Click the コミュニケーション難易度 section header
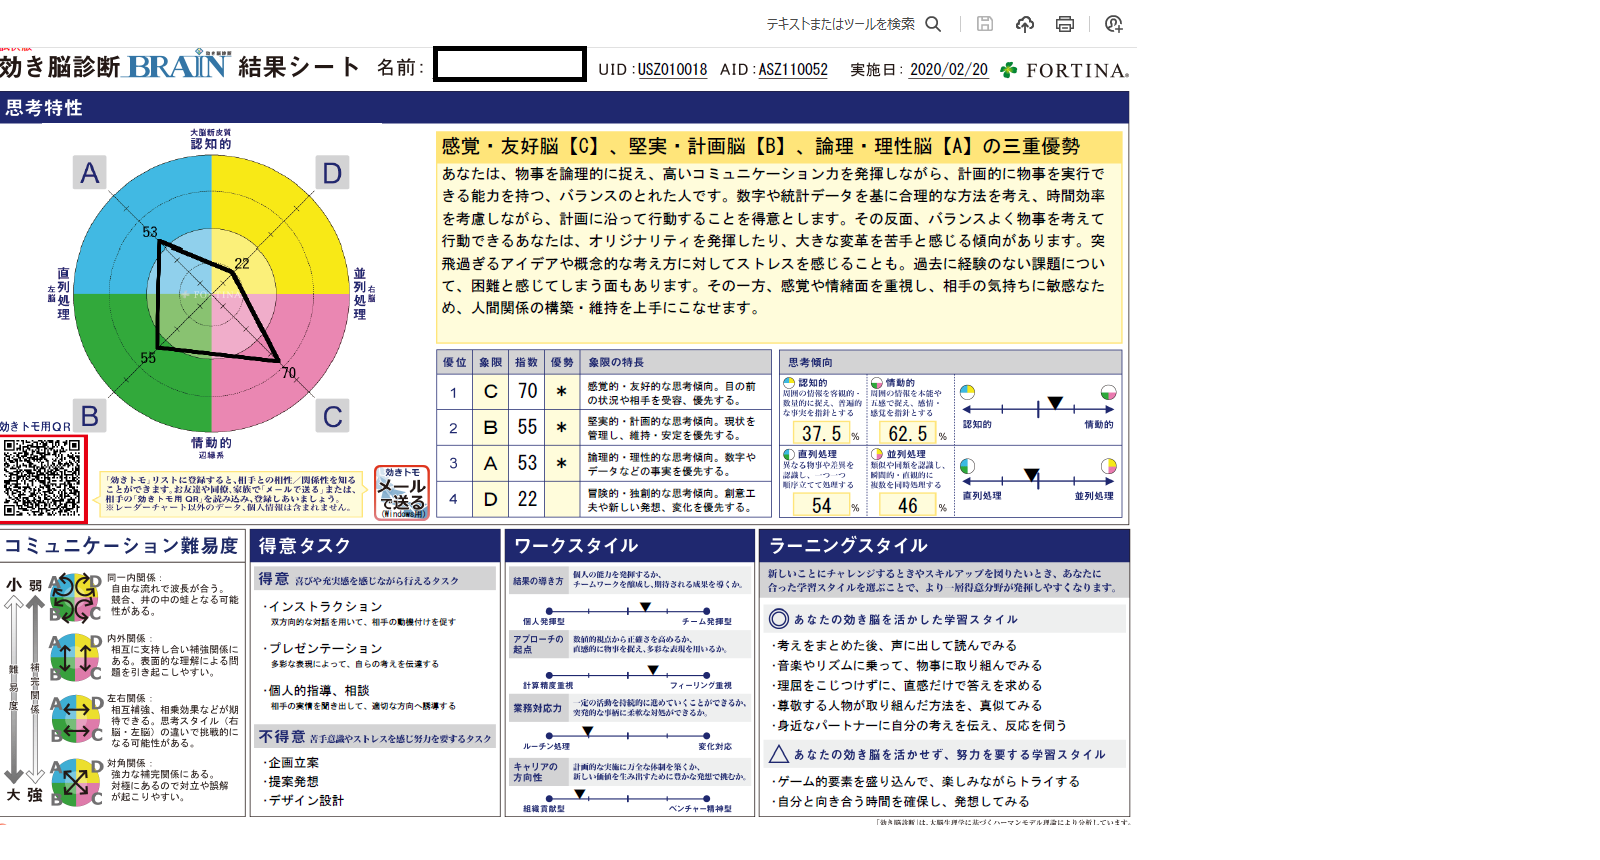 (122, 546)
